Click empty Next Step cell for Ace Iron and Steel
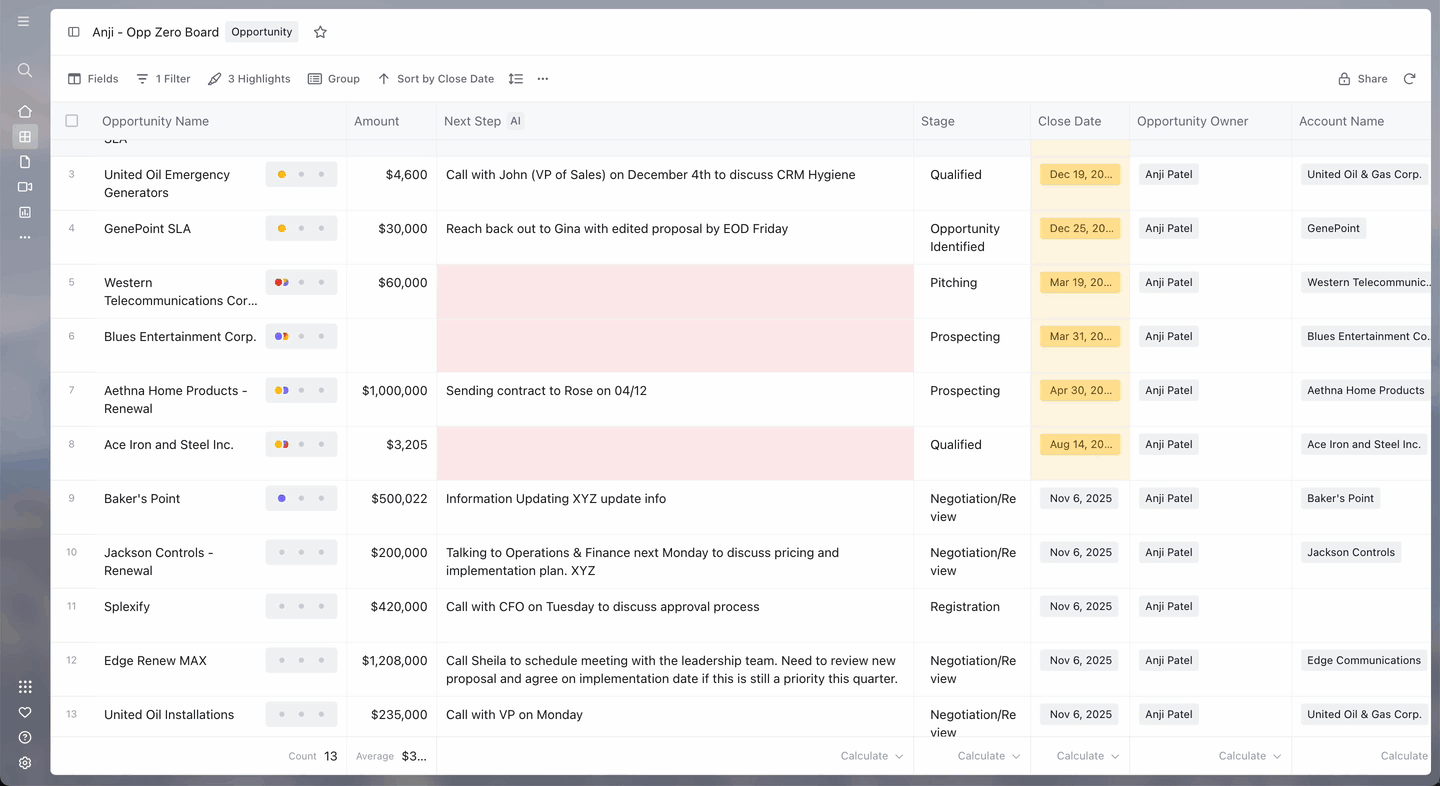 675,453
